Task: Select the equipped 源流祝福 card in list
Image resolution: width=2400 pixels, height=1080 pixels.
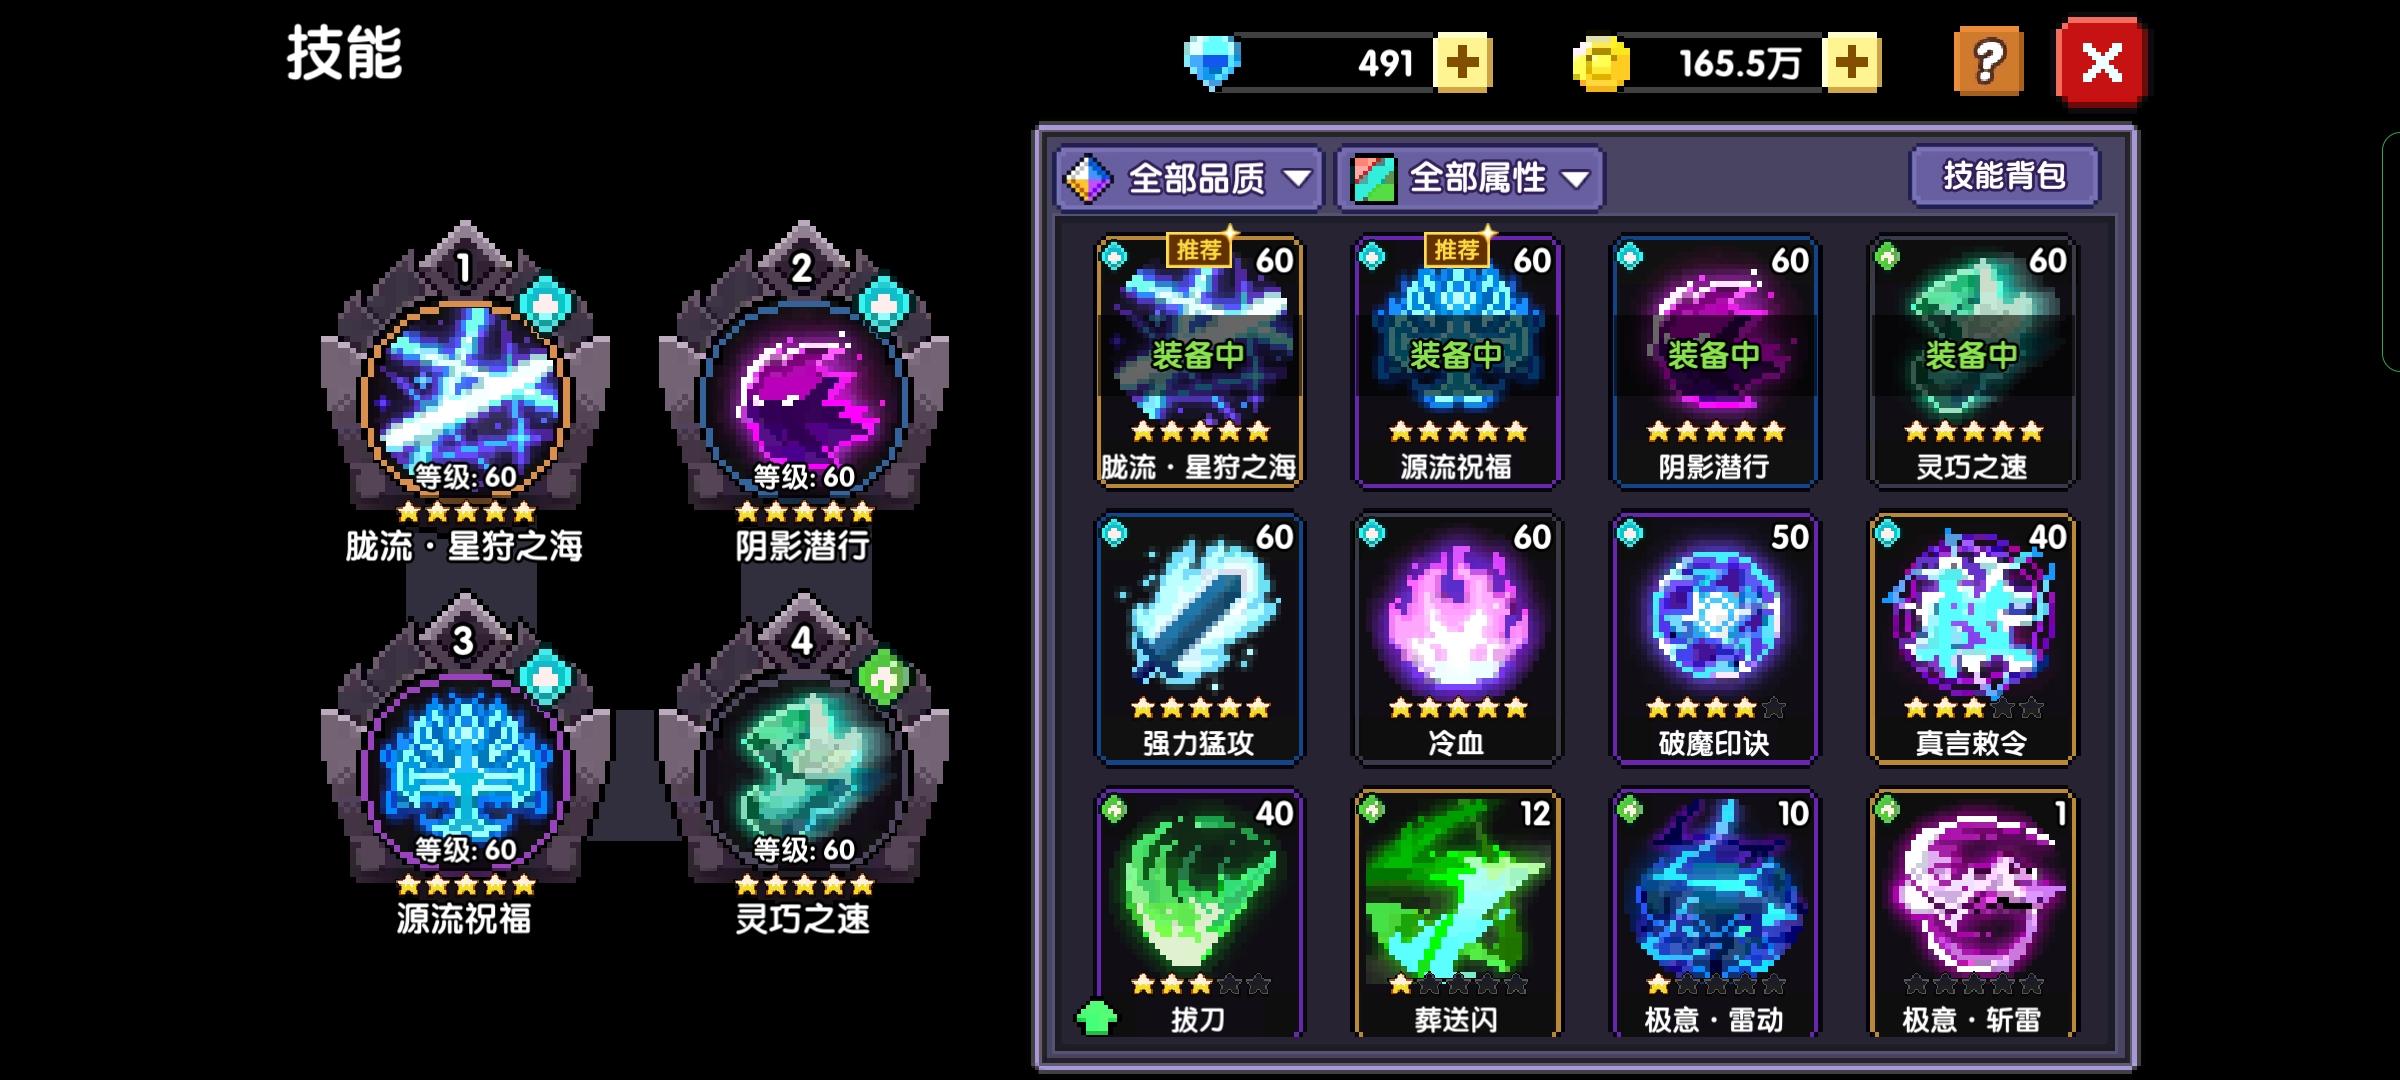Action: pos(1457,363)
